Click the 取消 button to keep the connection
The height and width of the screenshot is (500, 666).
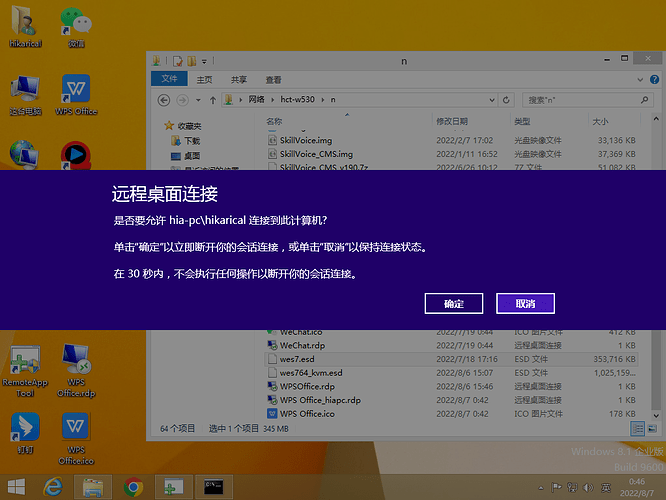pos(525,303)
